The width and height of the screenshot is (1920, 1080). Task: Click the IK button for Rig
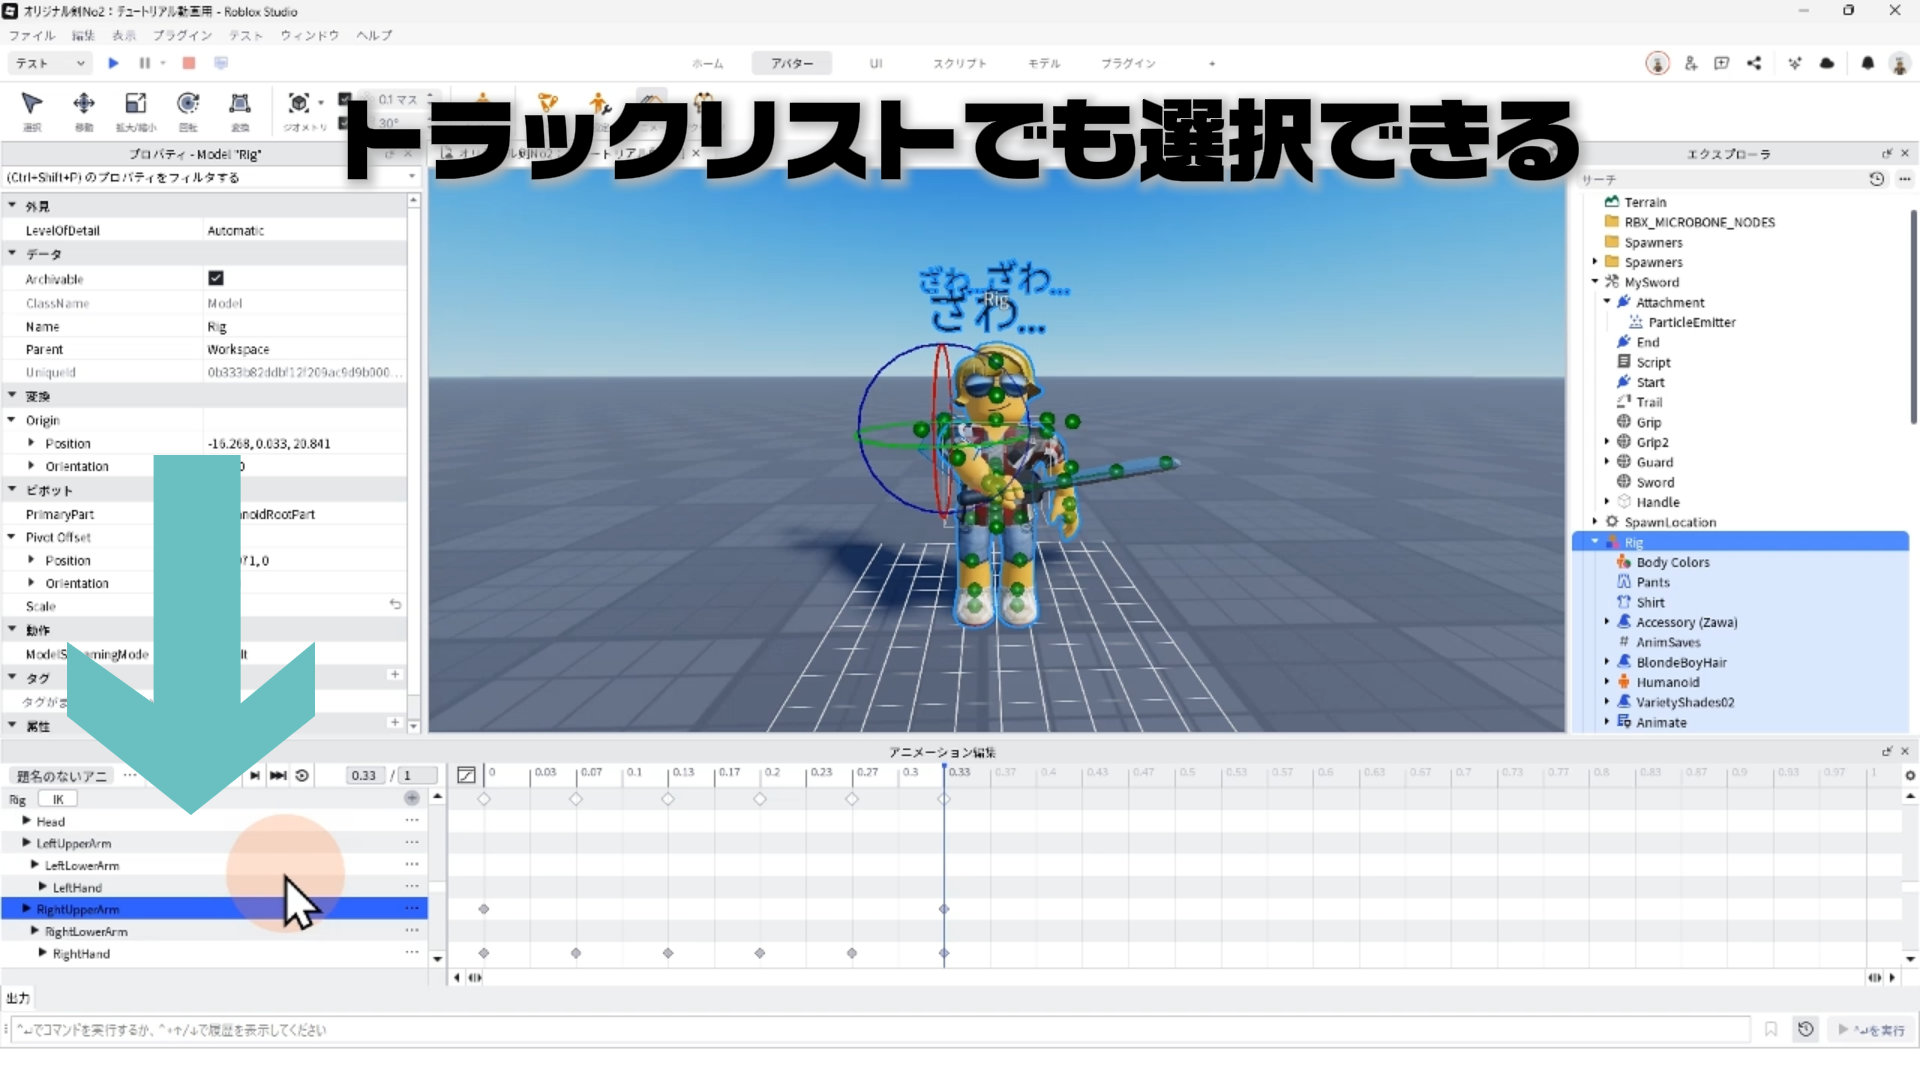click(x=58, y=799)
